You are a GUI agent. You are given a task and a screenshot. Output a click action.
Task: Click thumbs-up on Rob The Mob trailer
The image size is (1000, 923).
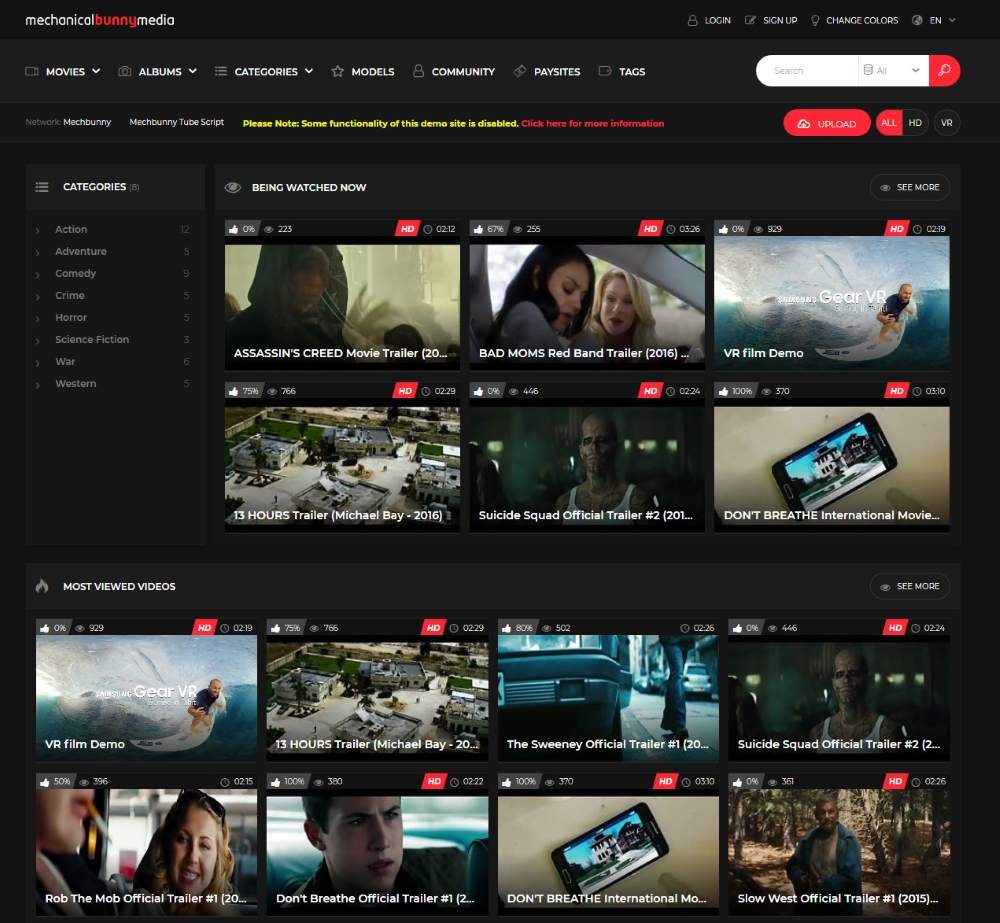(x=44, y=782)
